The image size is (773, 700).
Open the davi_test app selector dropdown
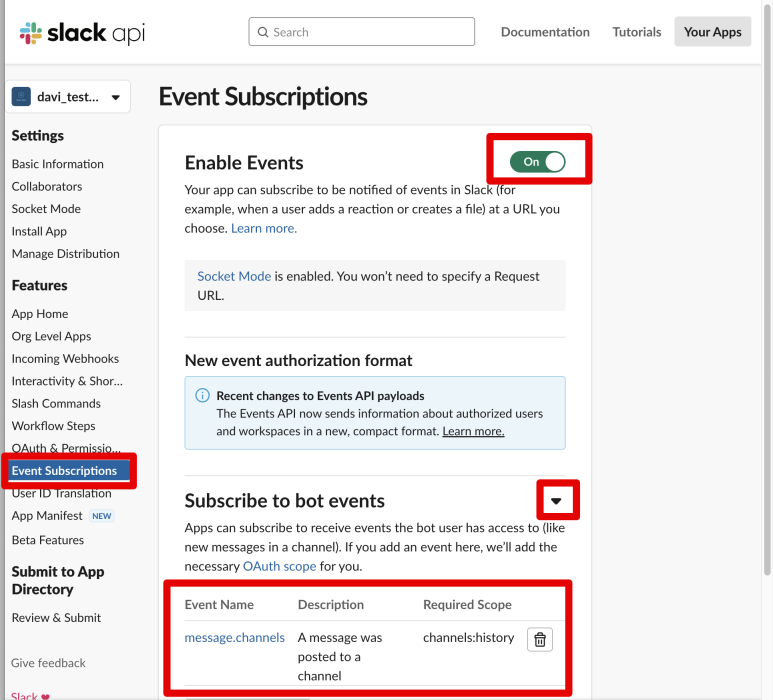click(69, 97)
